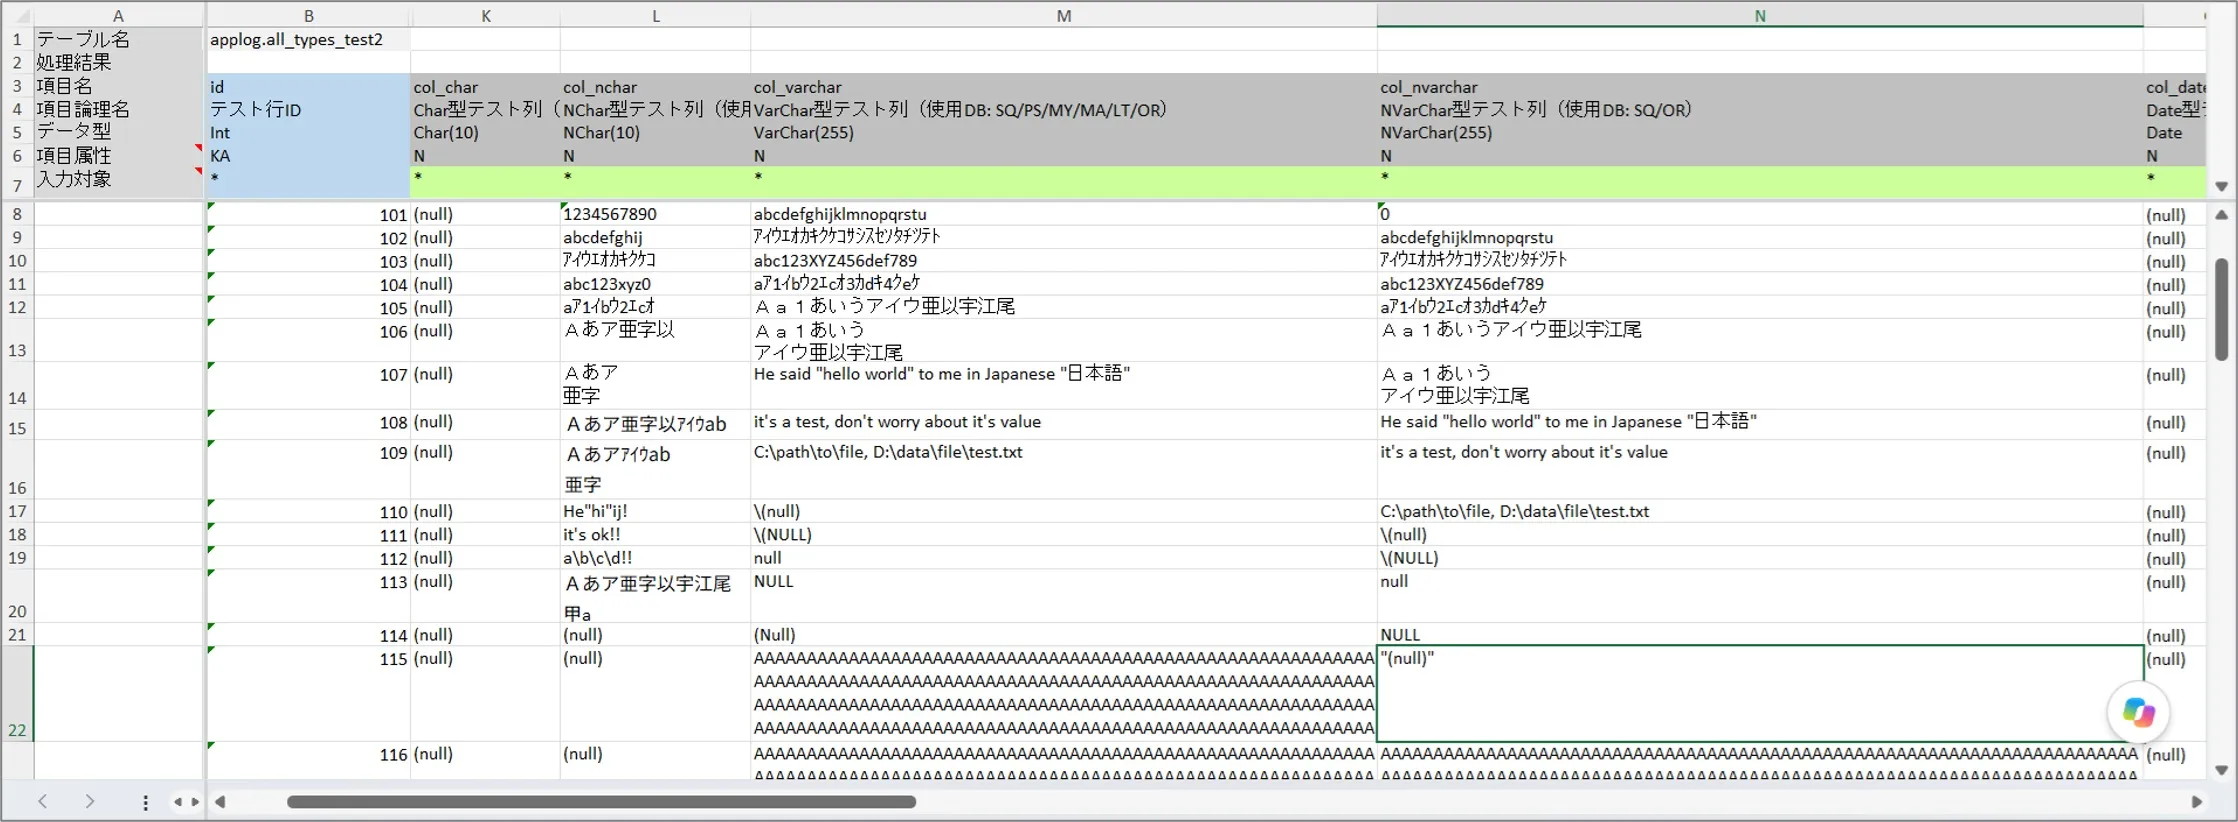This screenshot has width=2238, height=822.
Task: Click the vertical scrollbar's up arrow
Action: coord(2221,215)
